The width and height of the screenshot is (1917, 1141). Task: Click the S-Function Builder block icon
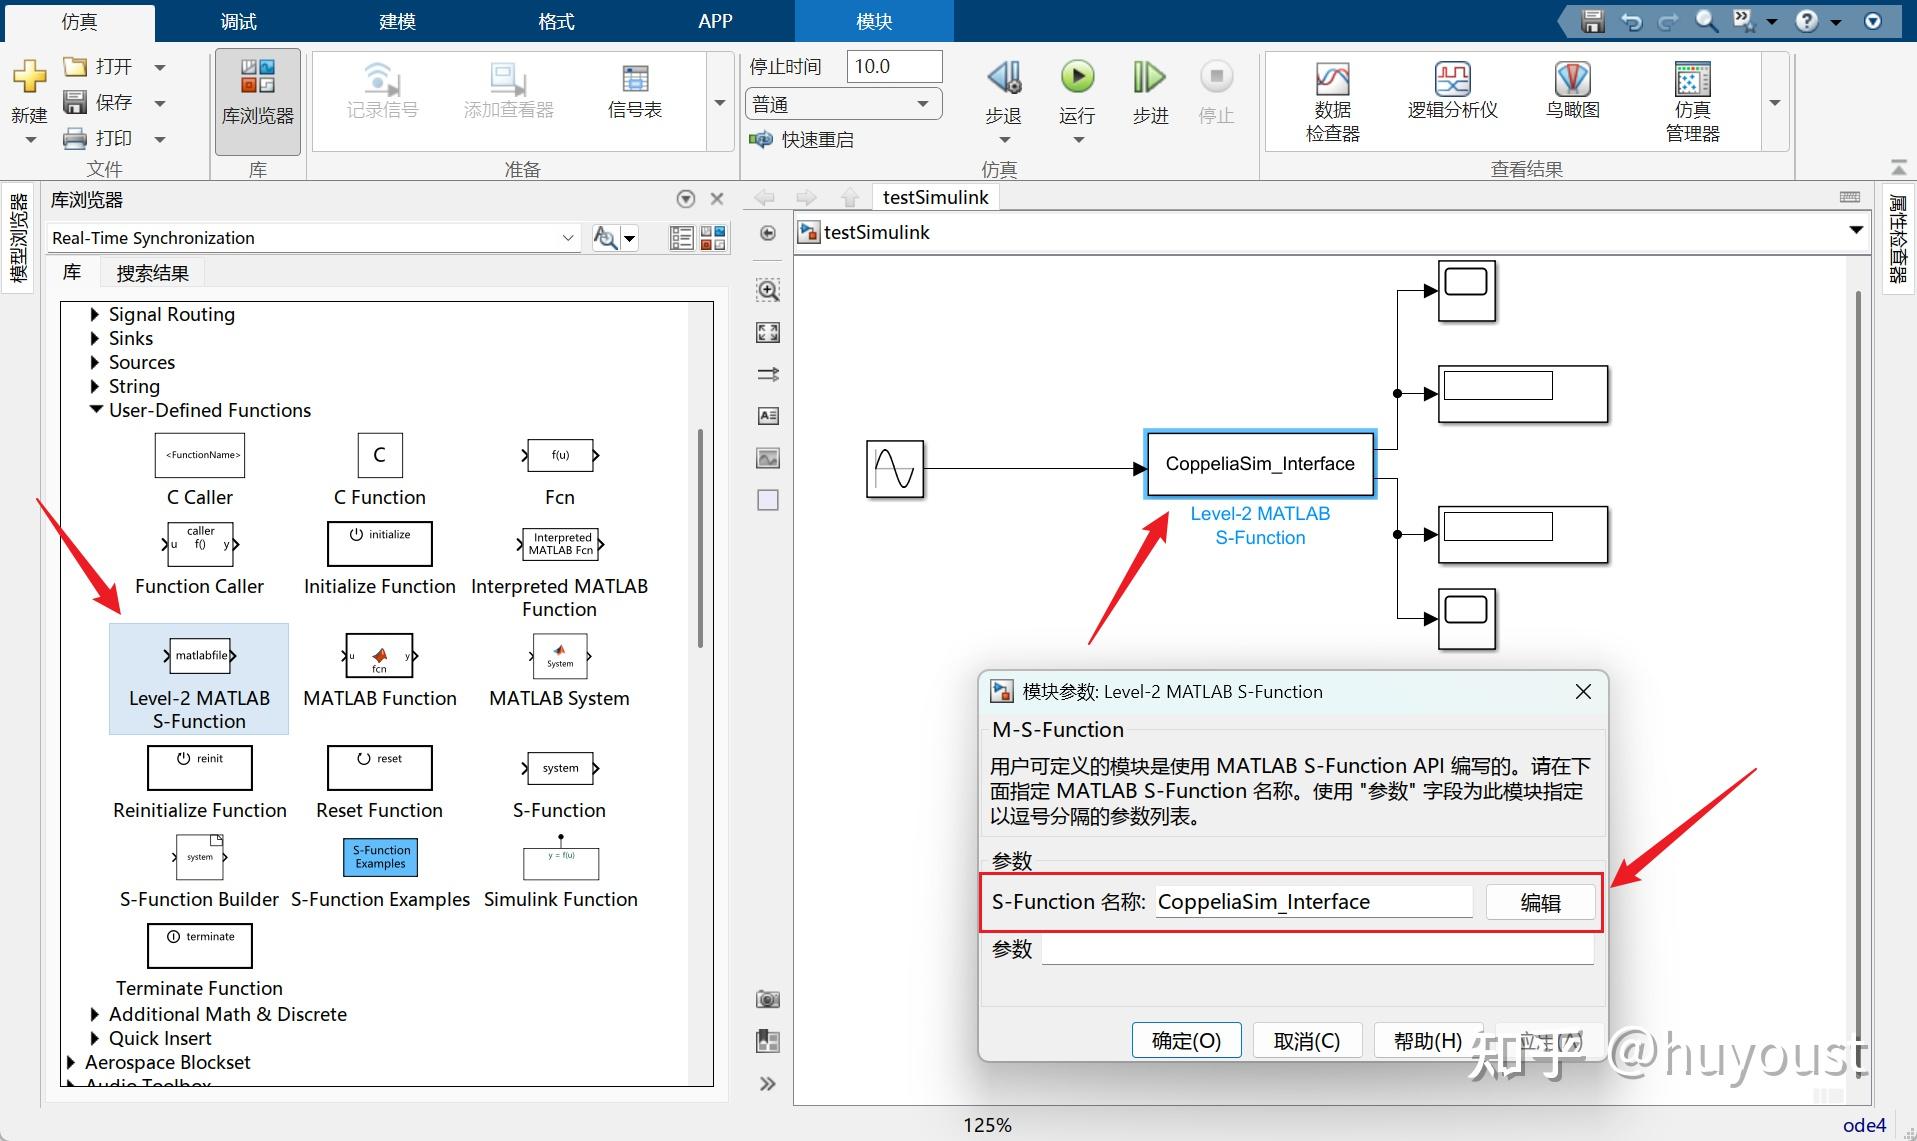point(200,857)
